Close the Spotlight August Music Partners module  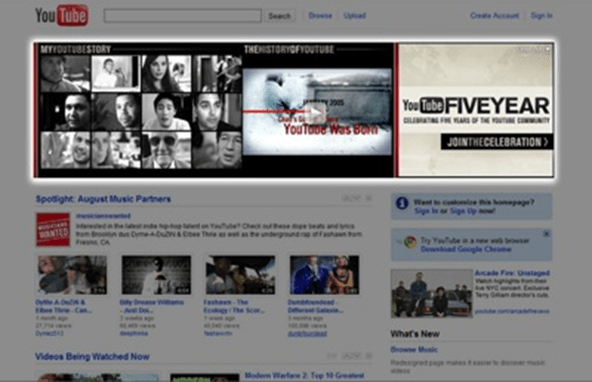tap(369, 198)
